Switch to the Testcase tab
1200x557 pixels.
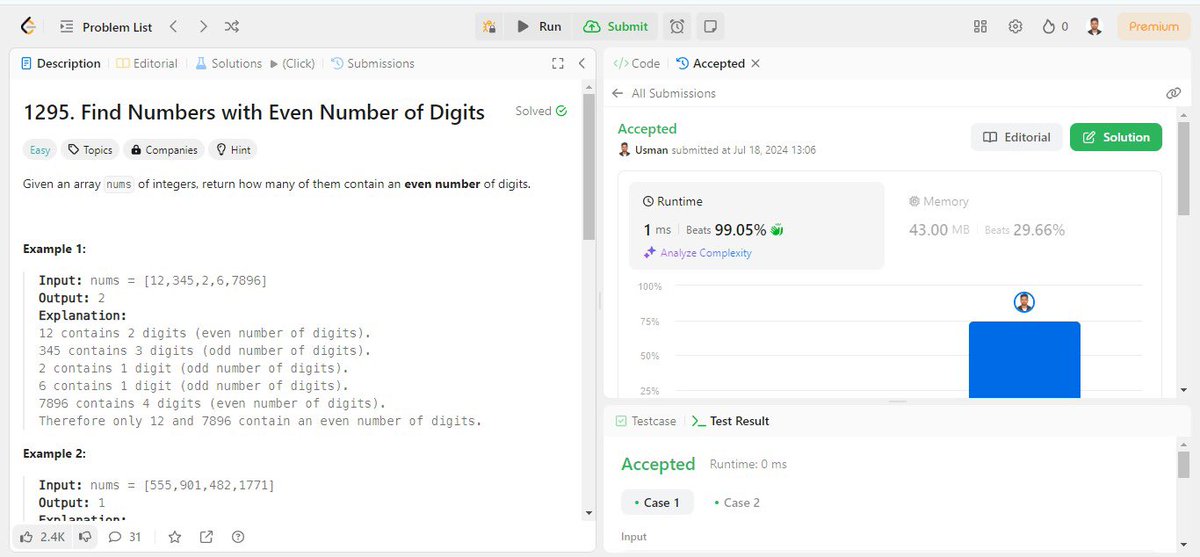click(x=644, y=421)
